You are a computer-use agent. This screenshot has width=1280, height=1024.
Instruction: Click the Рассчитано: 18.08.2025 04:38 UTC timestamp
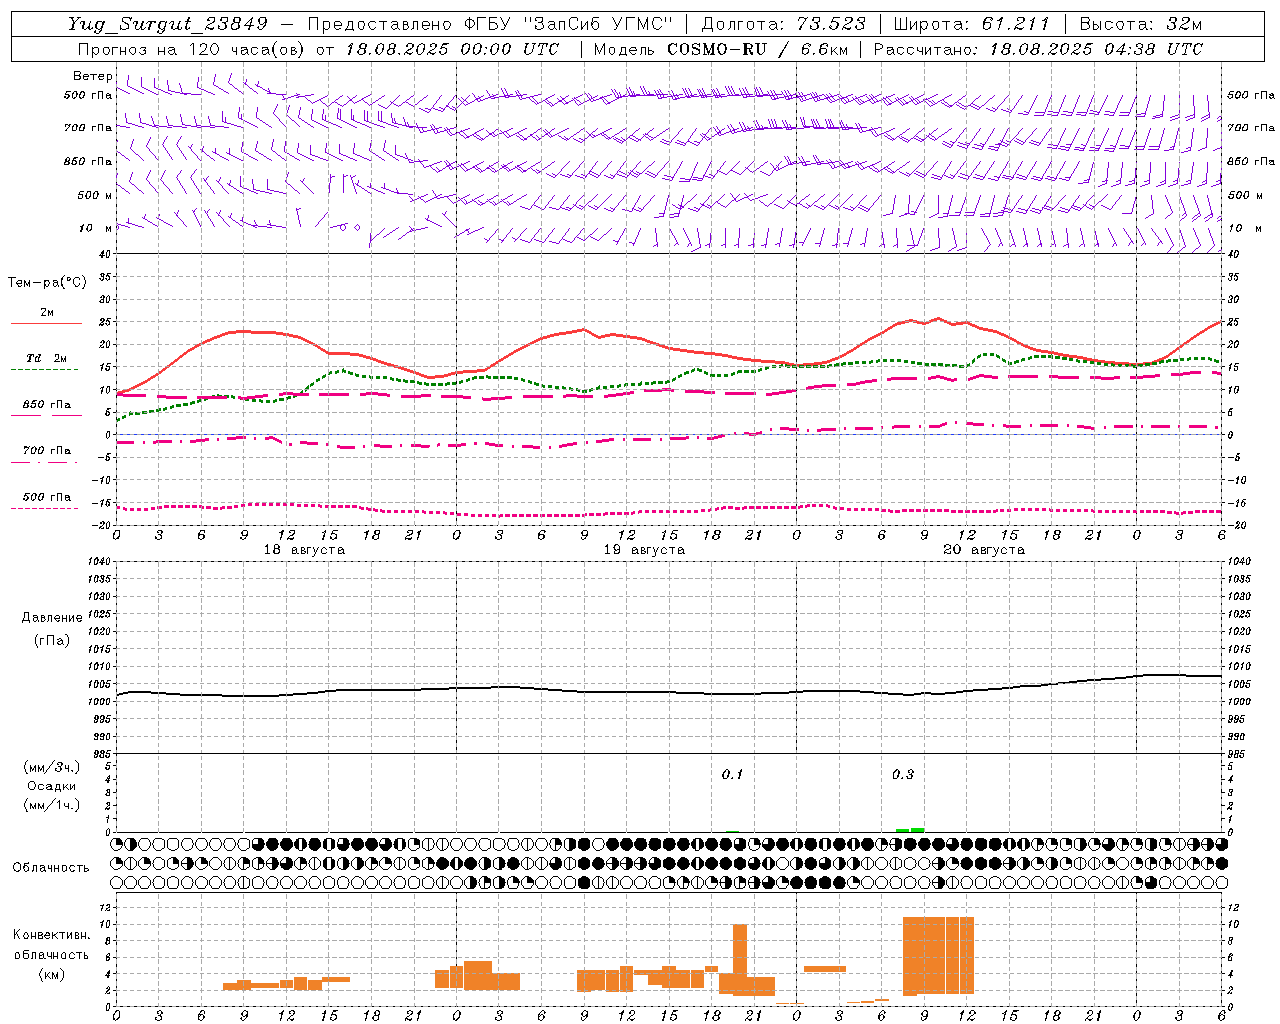(1038, 49)
